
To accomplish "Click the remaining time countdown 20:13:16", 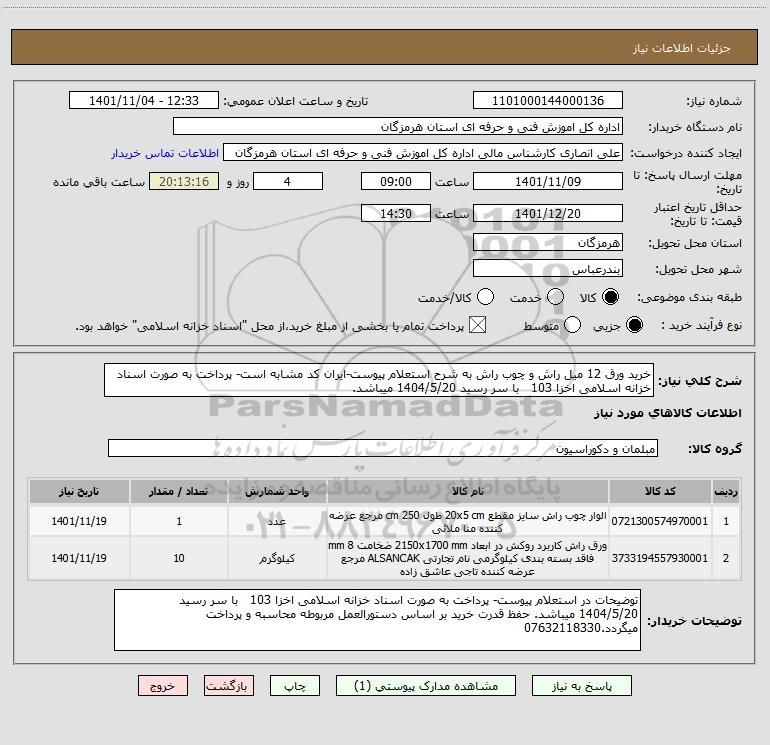I will click(x=184, y=181).
